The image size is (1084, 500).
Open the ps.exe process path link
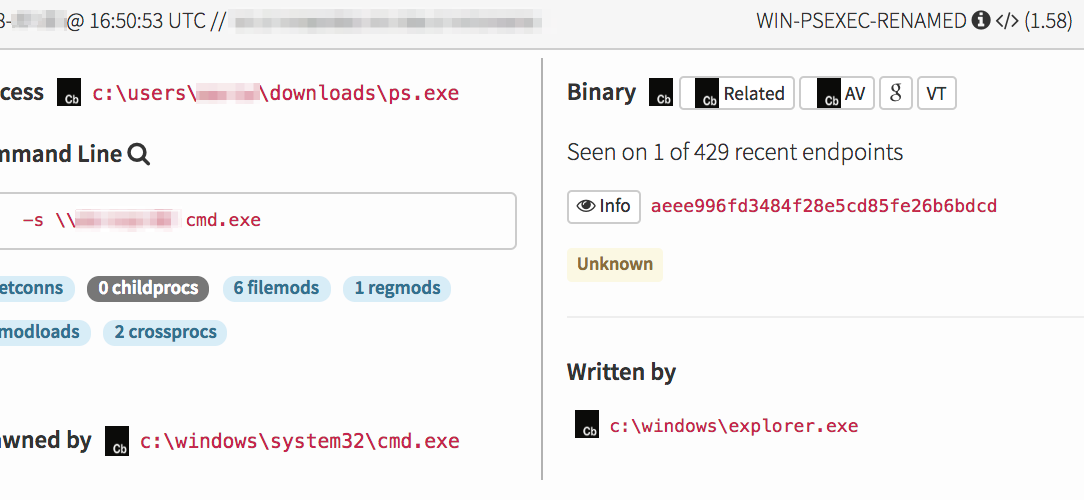[x=276, y=93]
